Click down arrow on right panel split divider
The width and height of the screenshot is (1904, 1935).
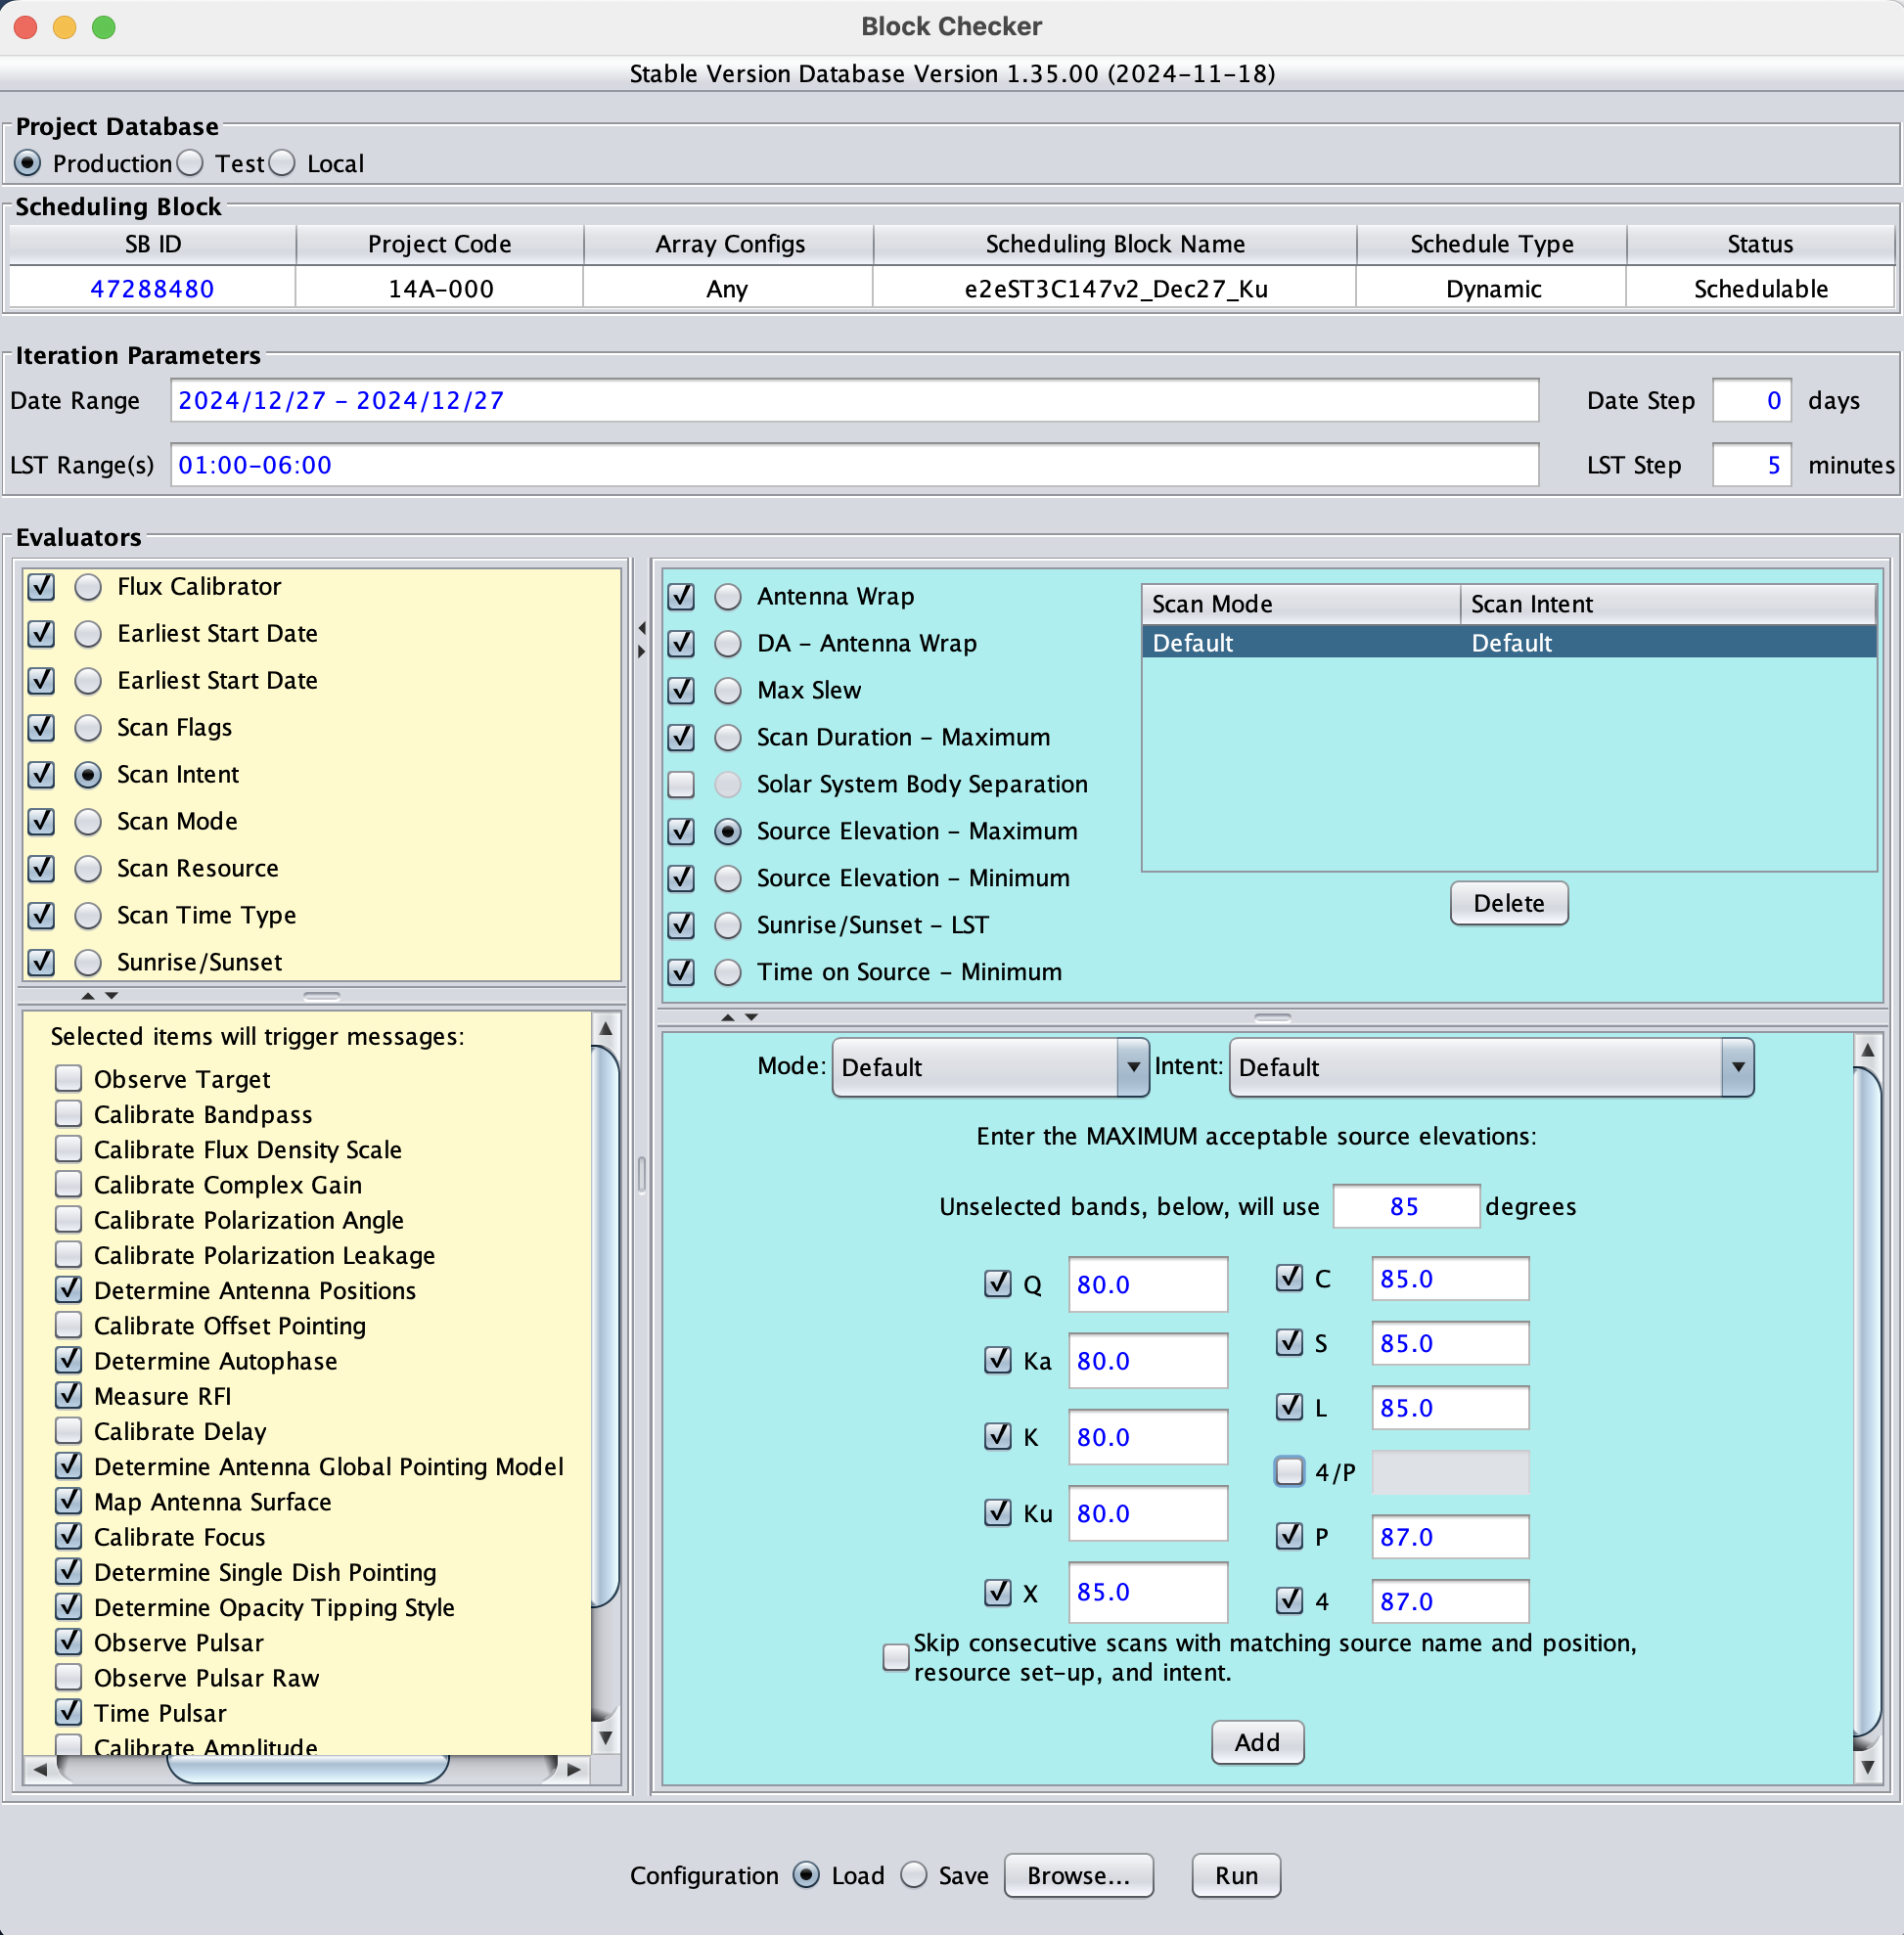click(x=752, y=1017)
